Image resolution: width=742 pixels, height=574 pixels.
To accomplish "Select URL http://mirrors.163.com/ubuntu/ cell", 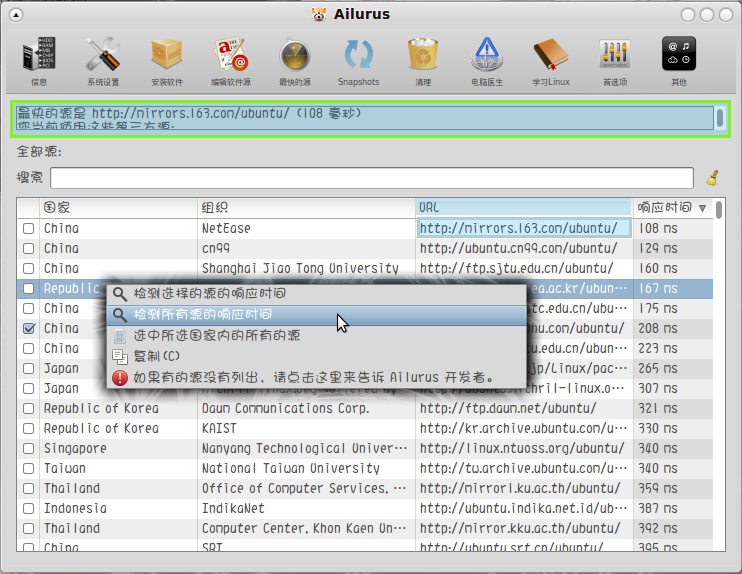I will click(x=524, y=229).
